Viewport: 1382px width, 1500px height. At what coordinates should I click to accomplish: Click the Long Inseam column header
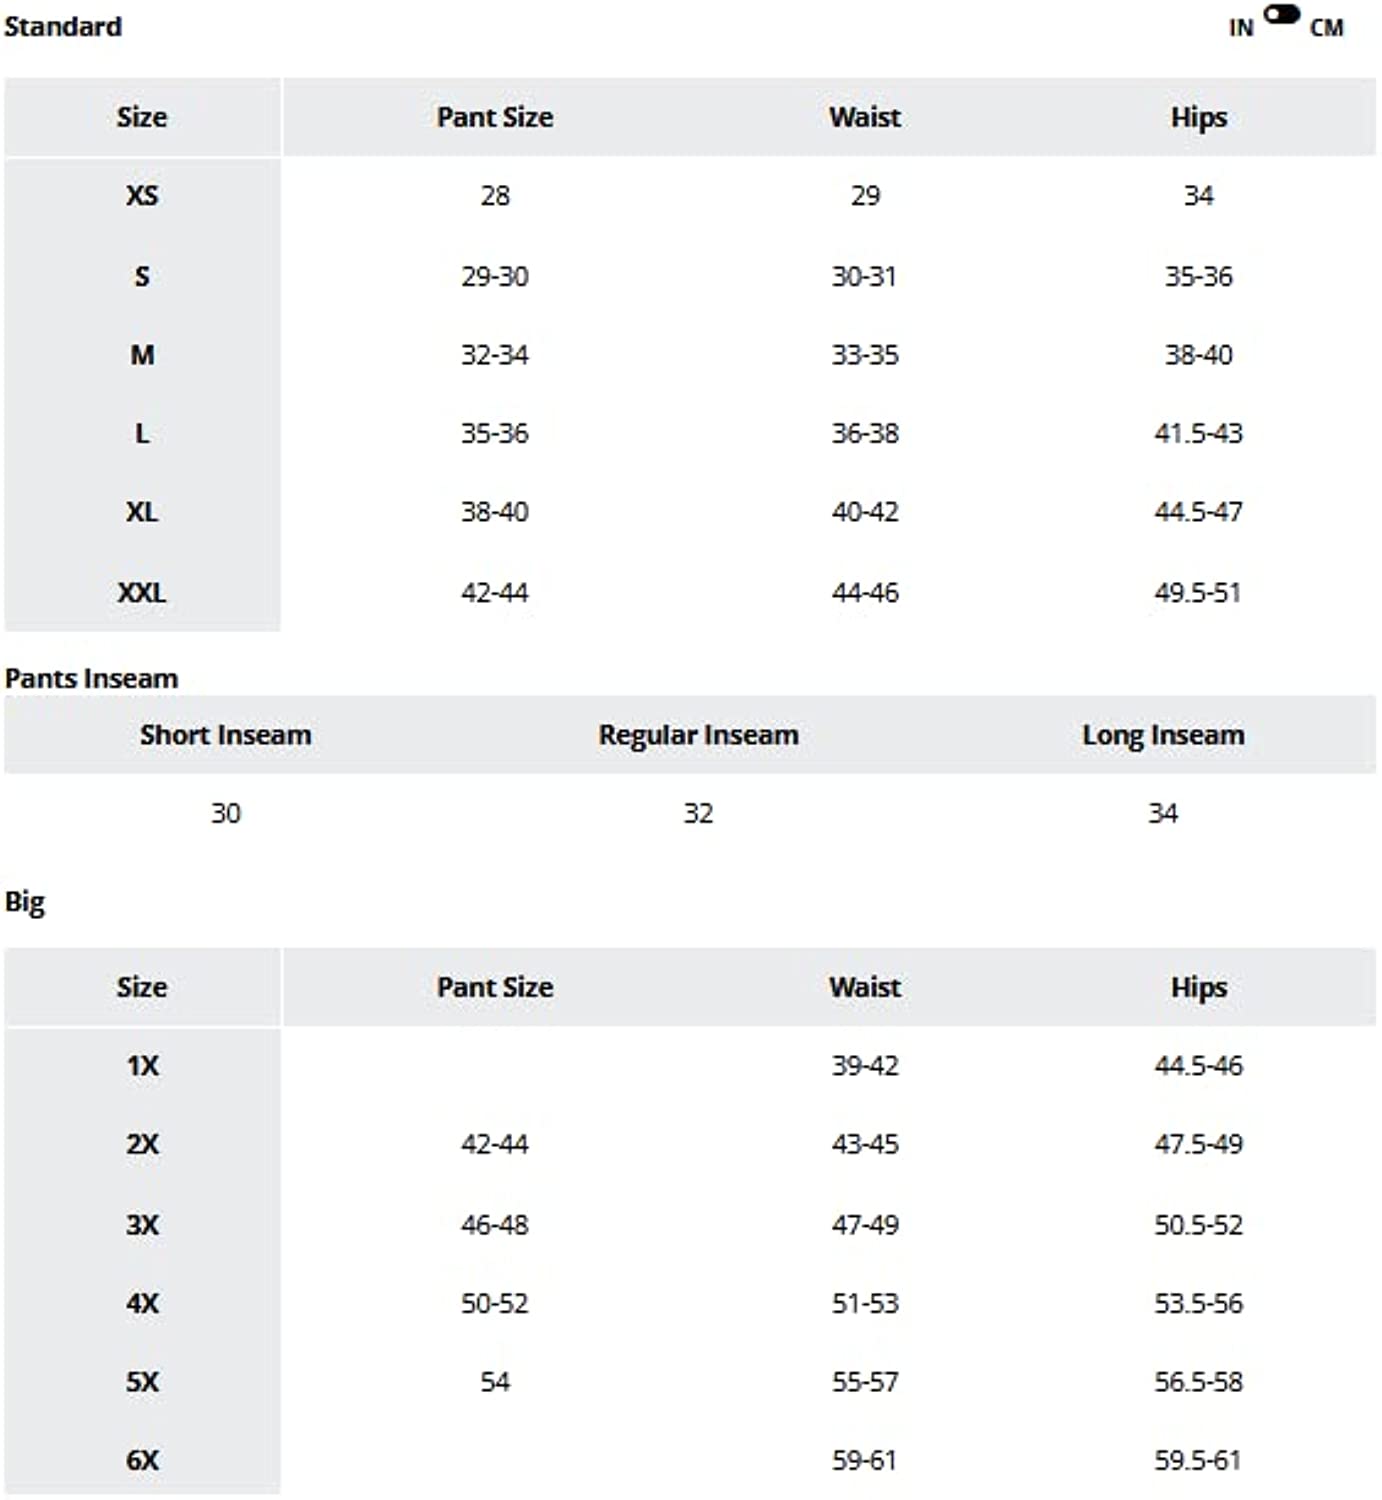(1163, 735)
